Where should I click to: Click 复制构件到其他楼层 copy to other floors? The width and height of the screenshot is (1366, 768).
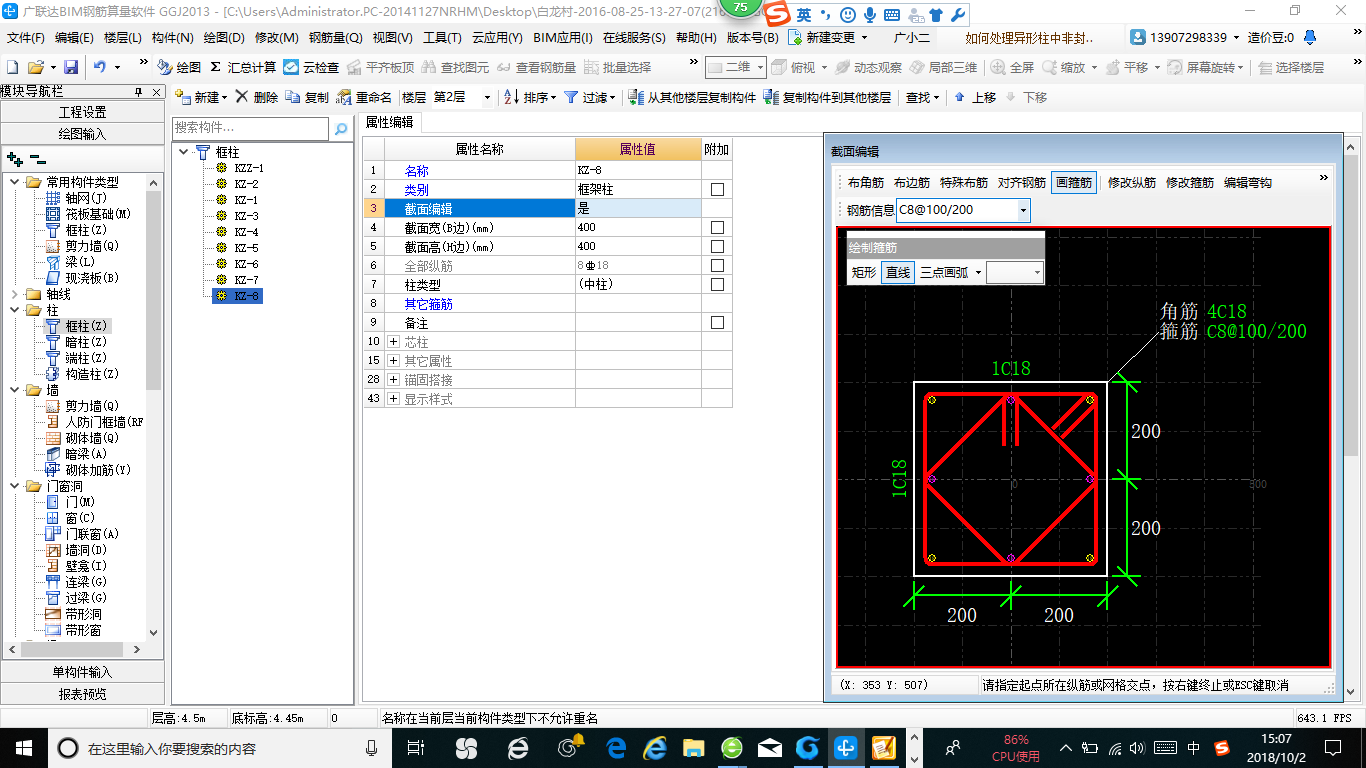click(x=827, y=97)
